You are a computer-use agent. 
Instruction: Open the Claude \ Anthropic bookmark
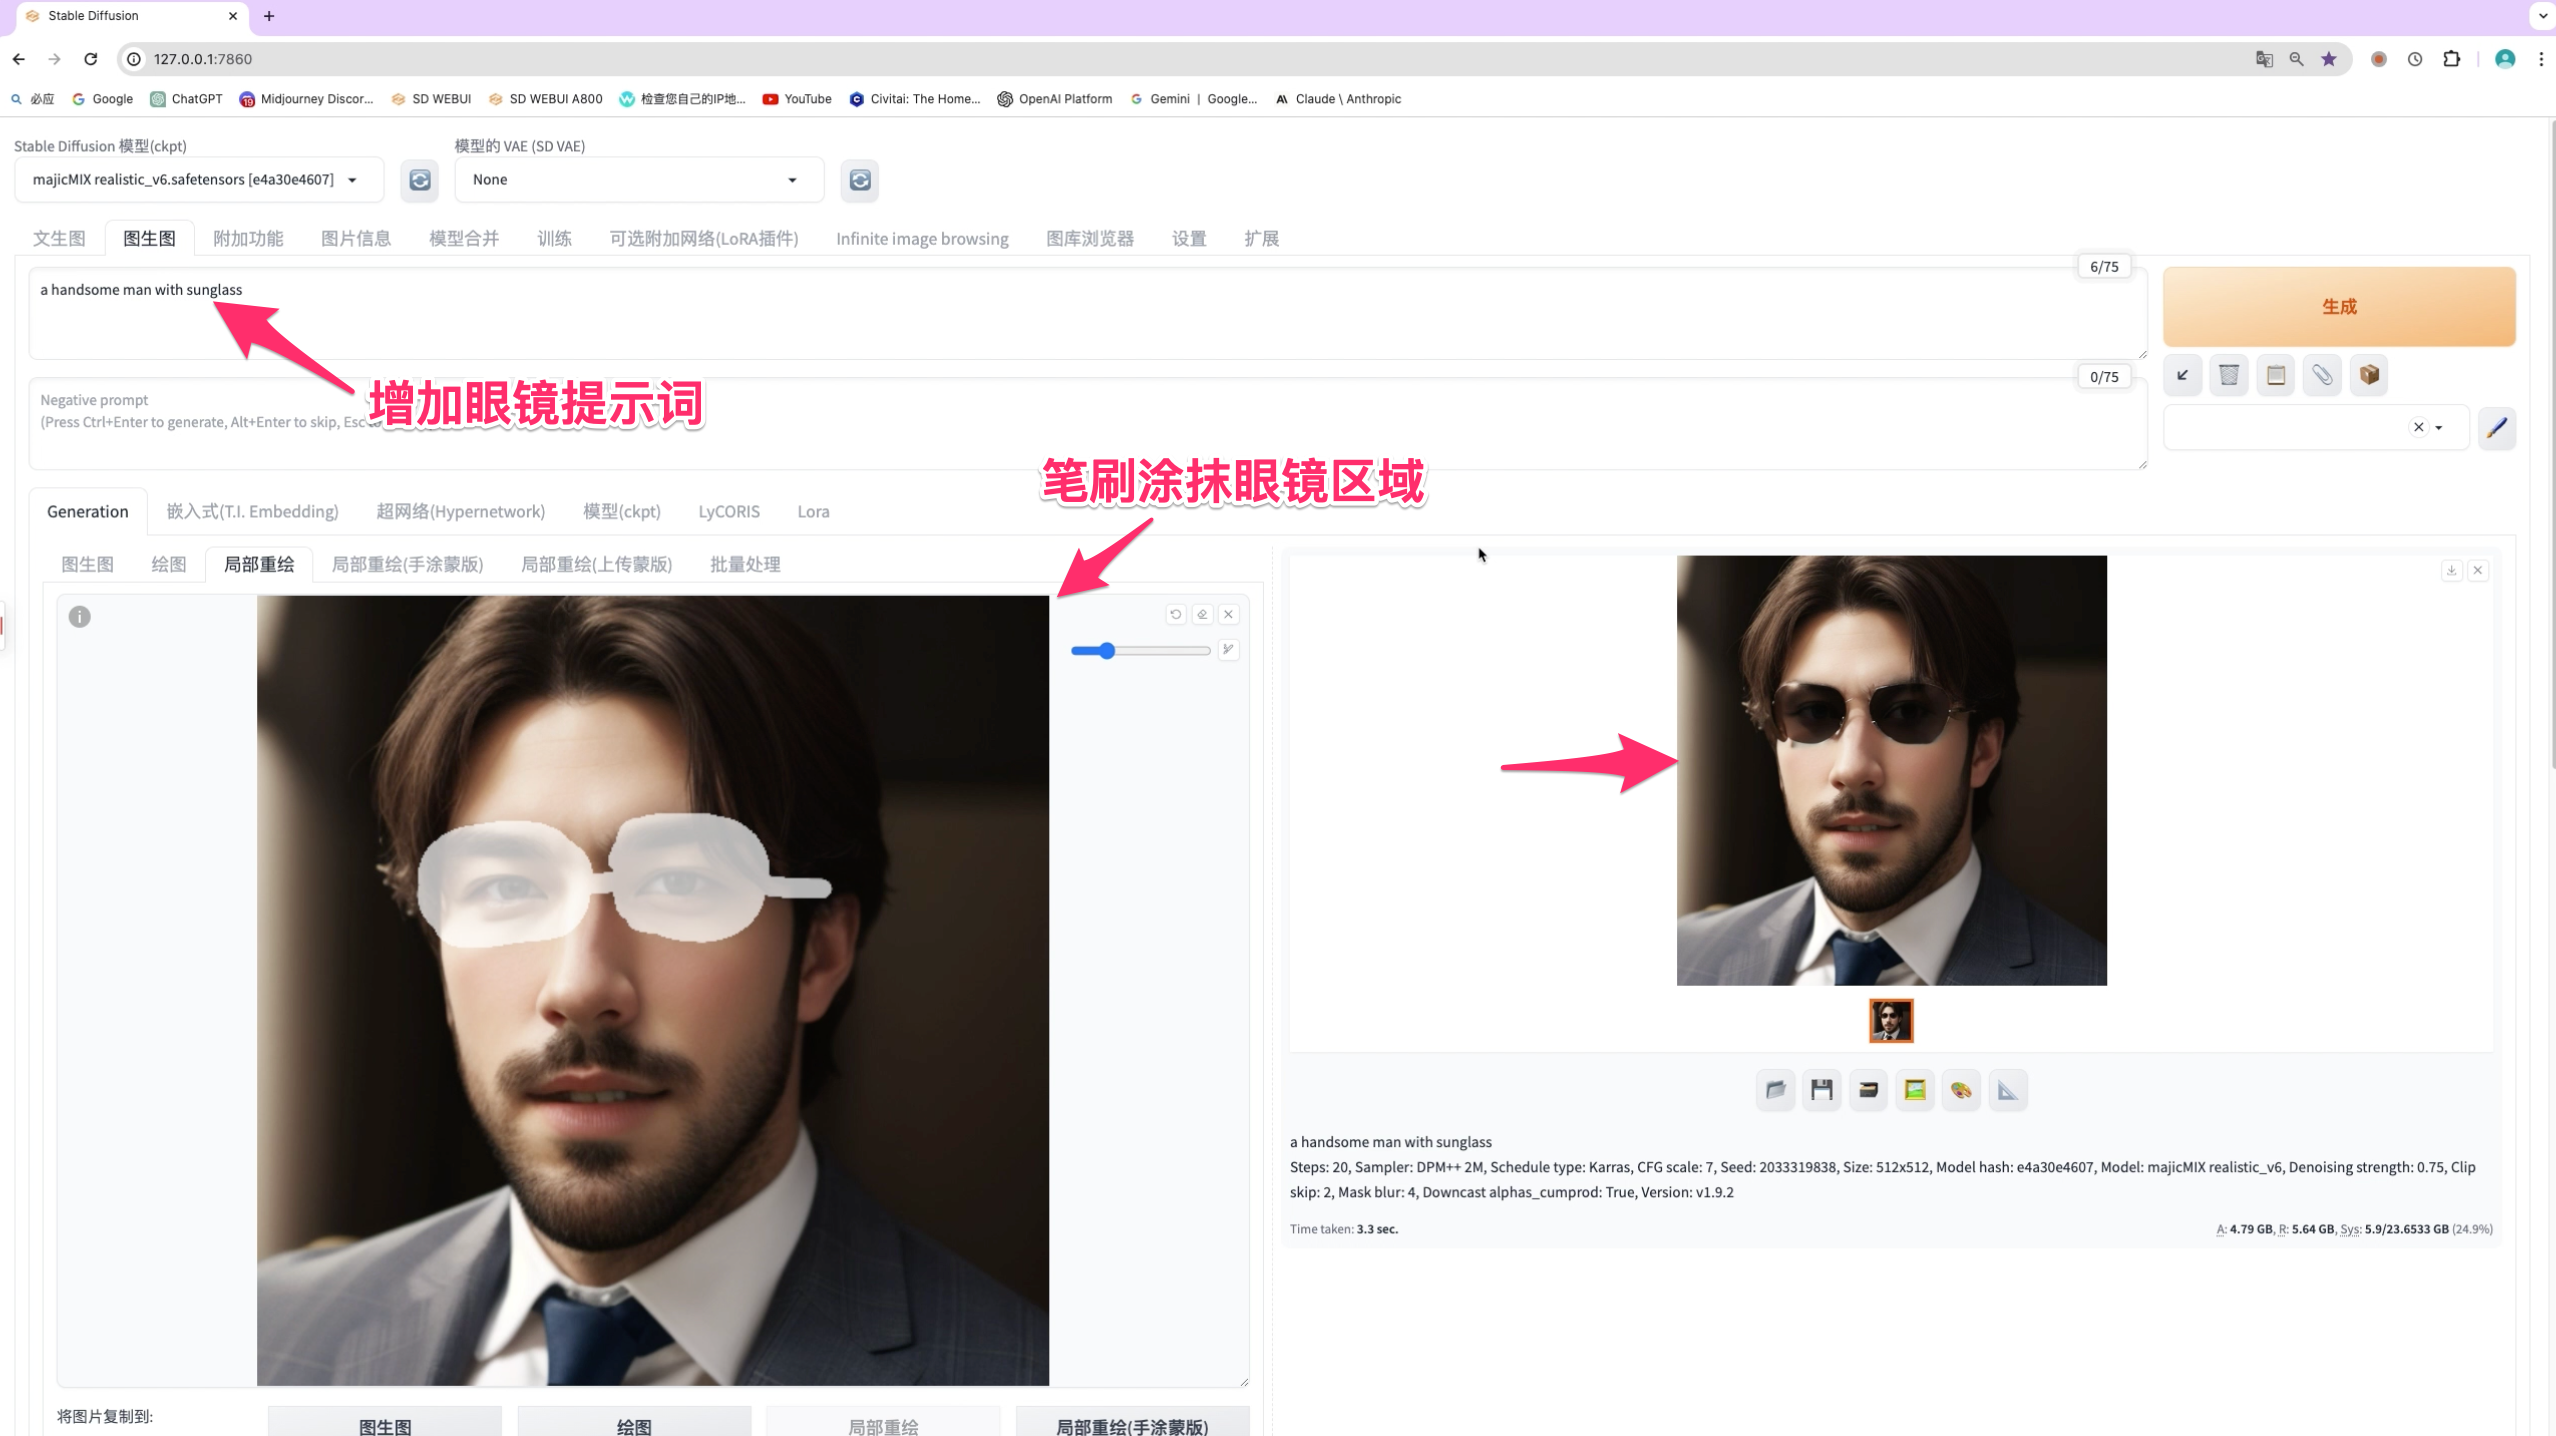[x=1338, y=99]
